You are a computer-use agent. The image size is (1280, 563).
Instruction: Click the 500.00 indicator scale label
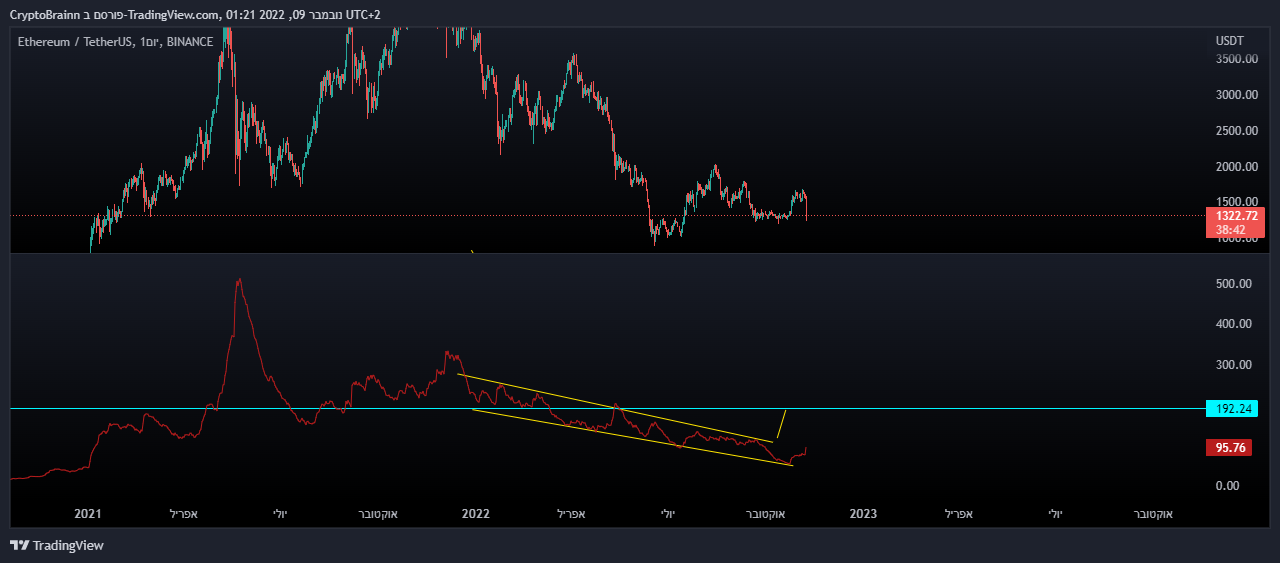[x=1233, y=284]
